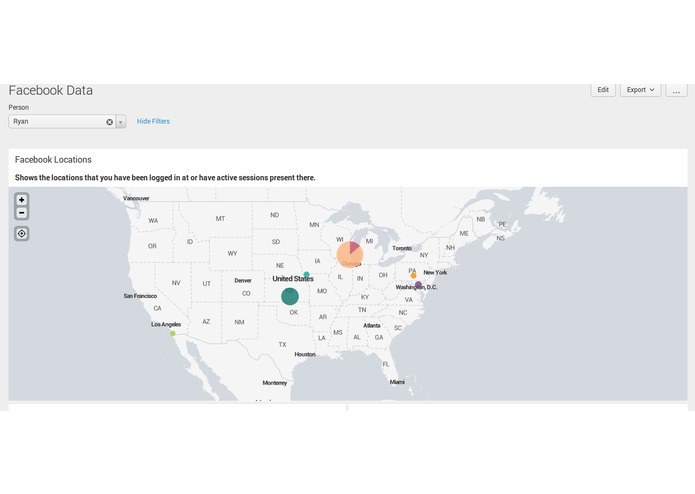Open the more options ellipsis button
Screen dimensions: 695x494
(x=676, y=90)
